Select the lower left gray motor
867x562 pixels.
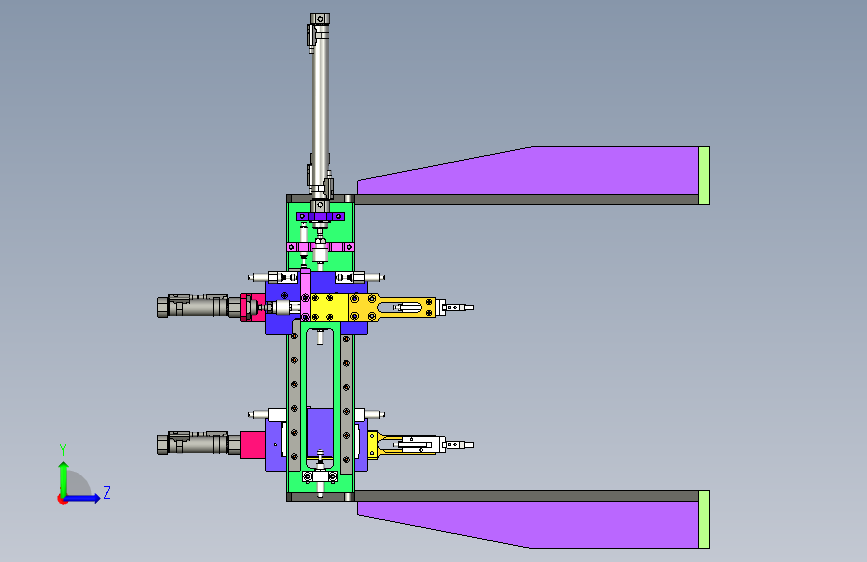click(199, 443)
